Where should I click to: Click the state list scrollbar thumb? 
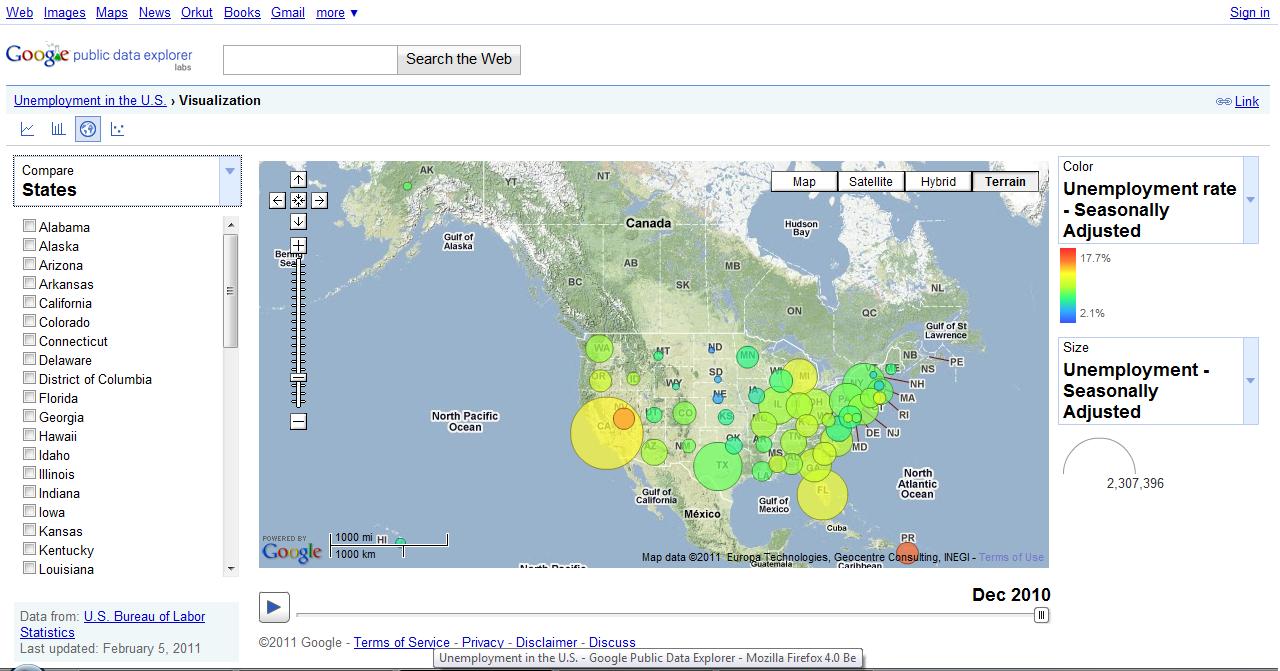[231, 291]
